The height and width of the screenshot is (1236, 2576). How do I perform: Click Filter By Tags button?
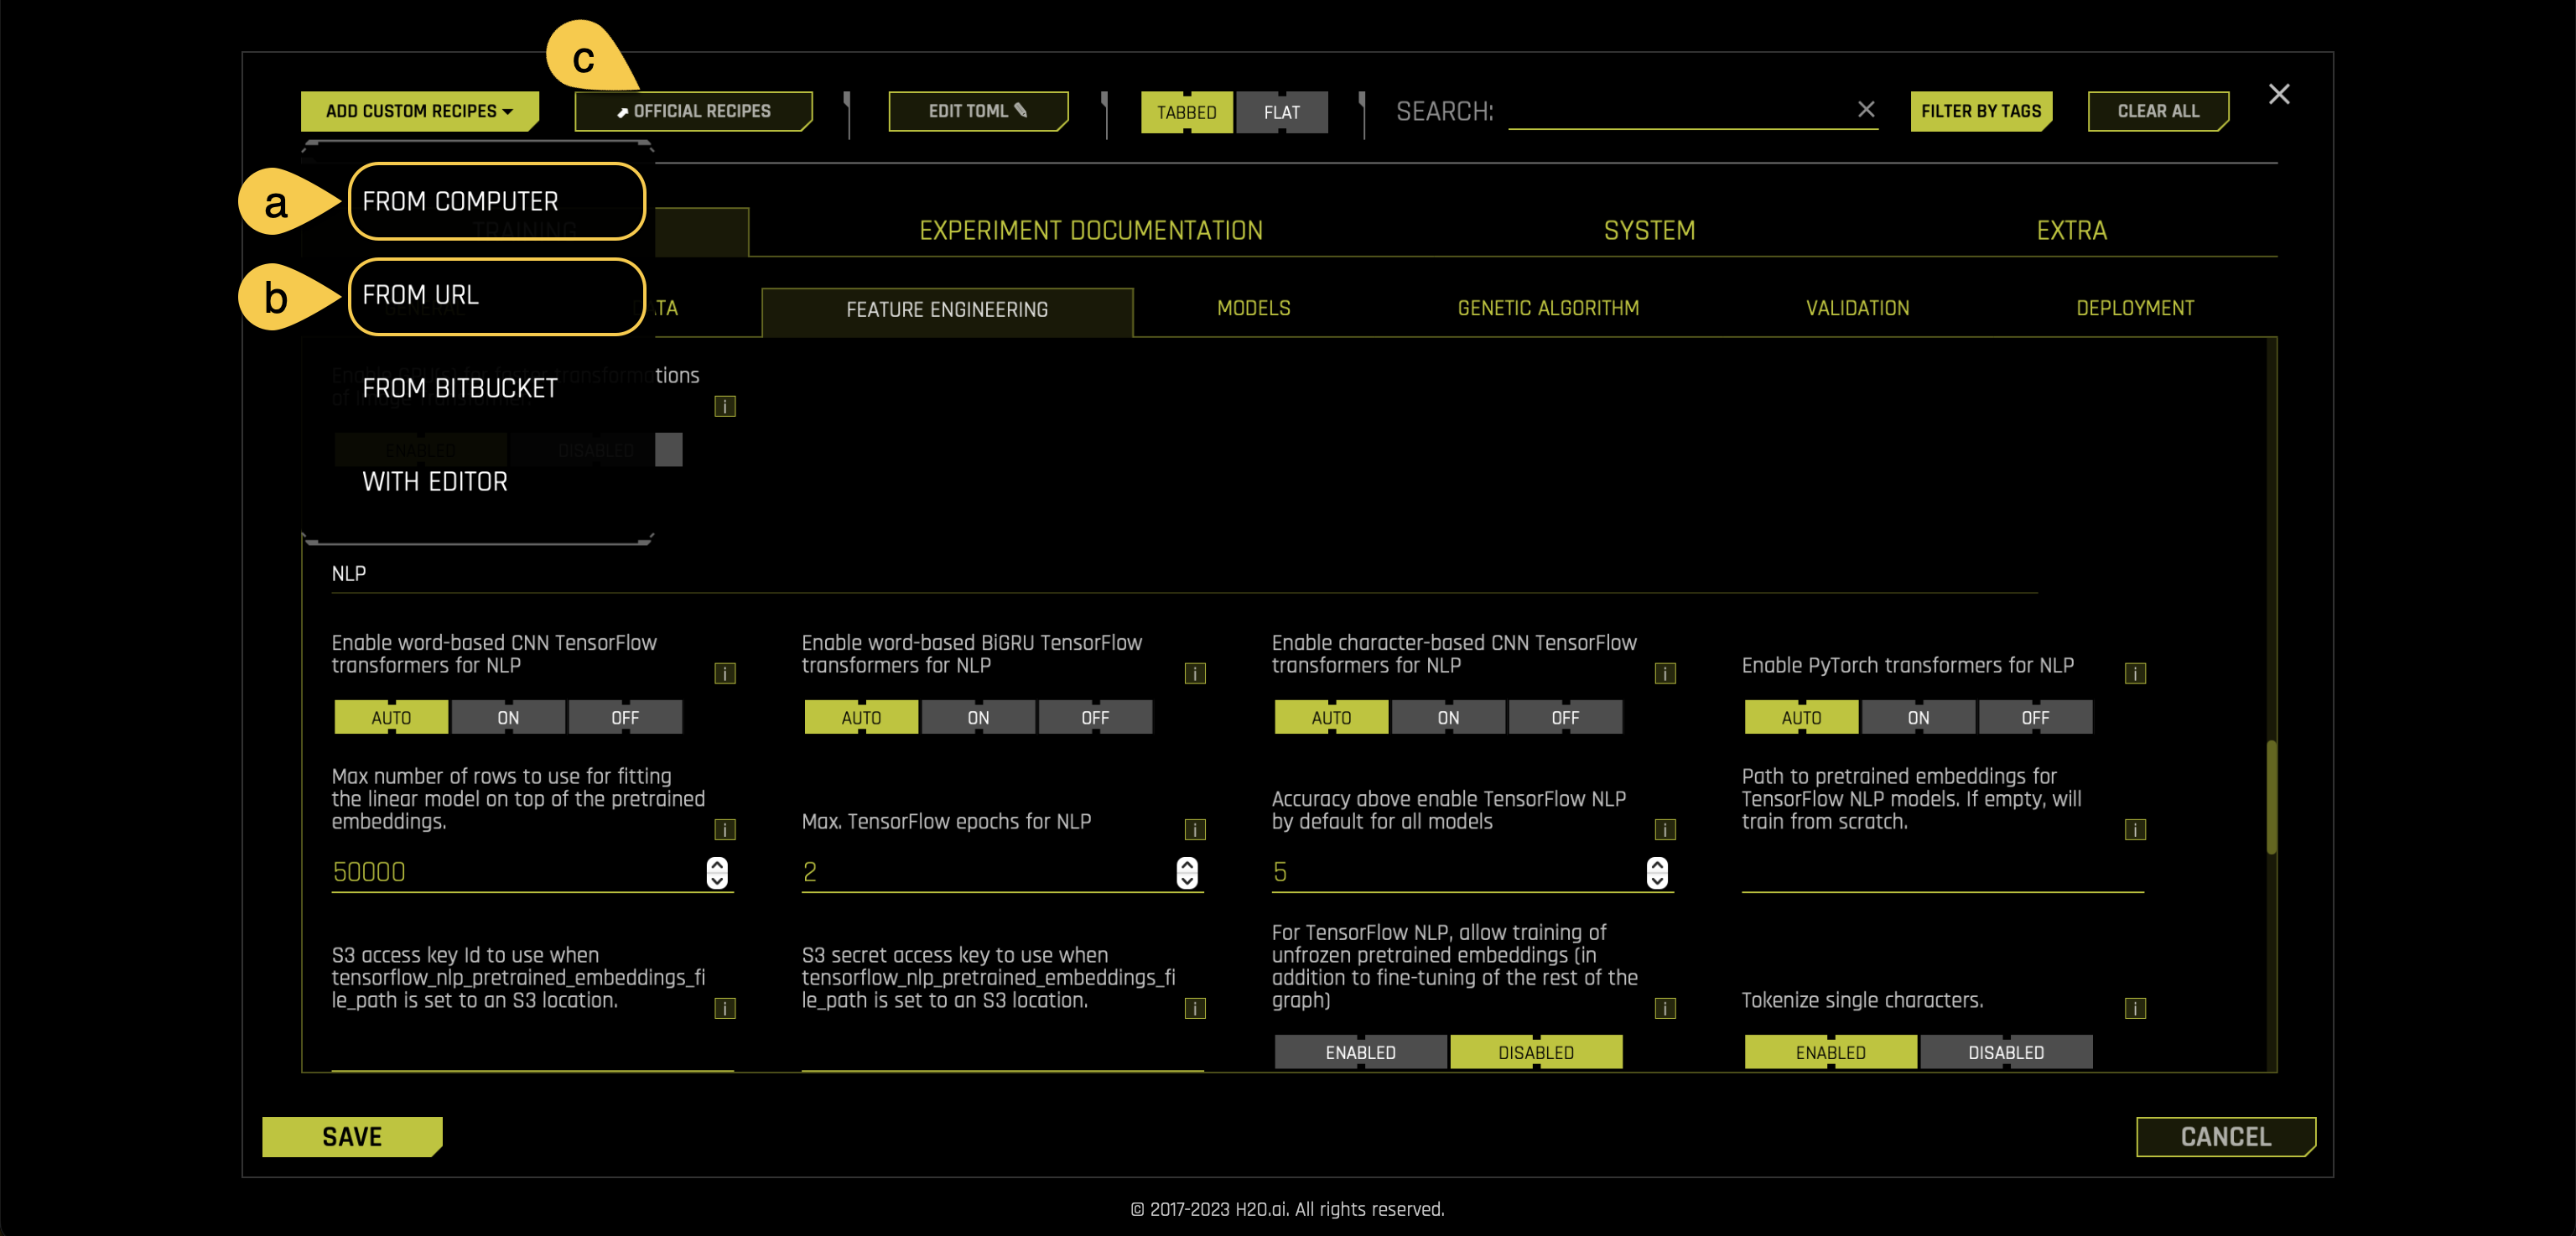point(1981,111)
